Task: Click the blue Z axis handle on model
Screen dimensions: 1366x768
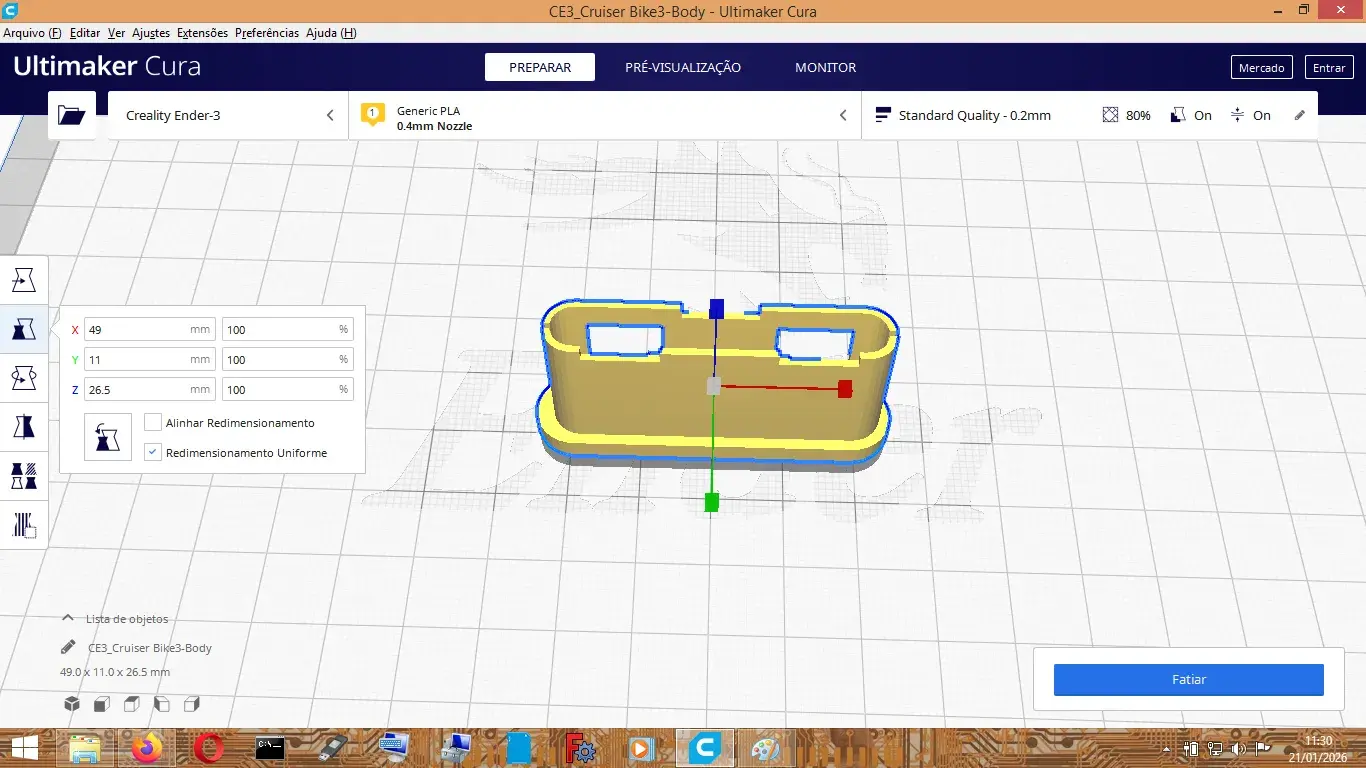Action: tap(716, 308)
